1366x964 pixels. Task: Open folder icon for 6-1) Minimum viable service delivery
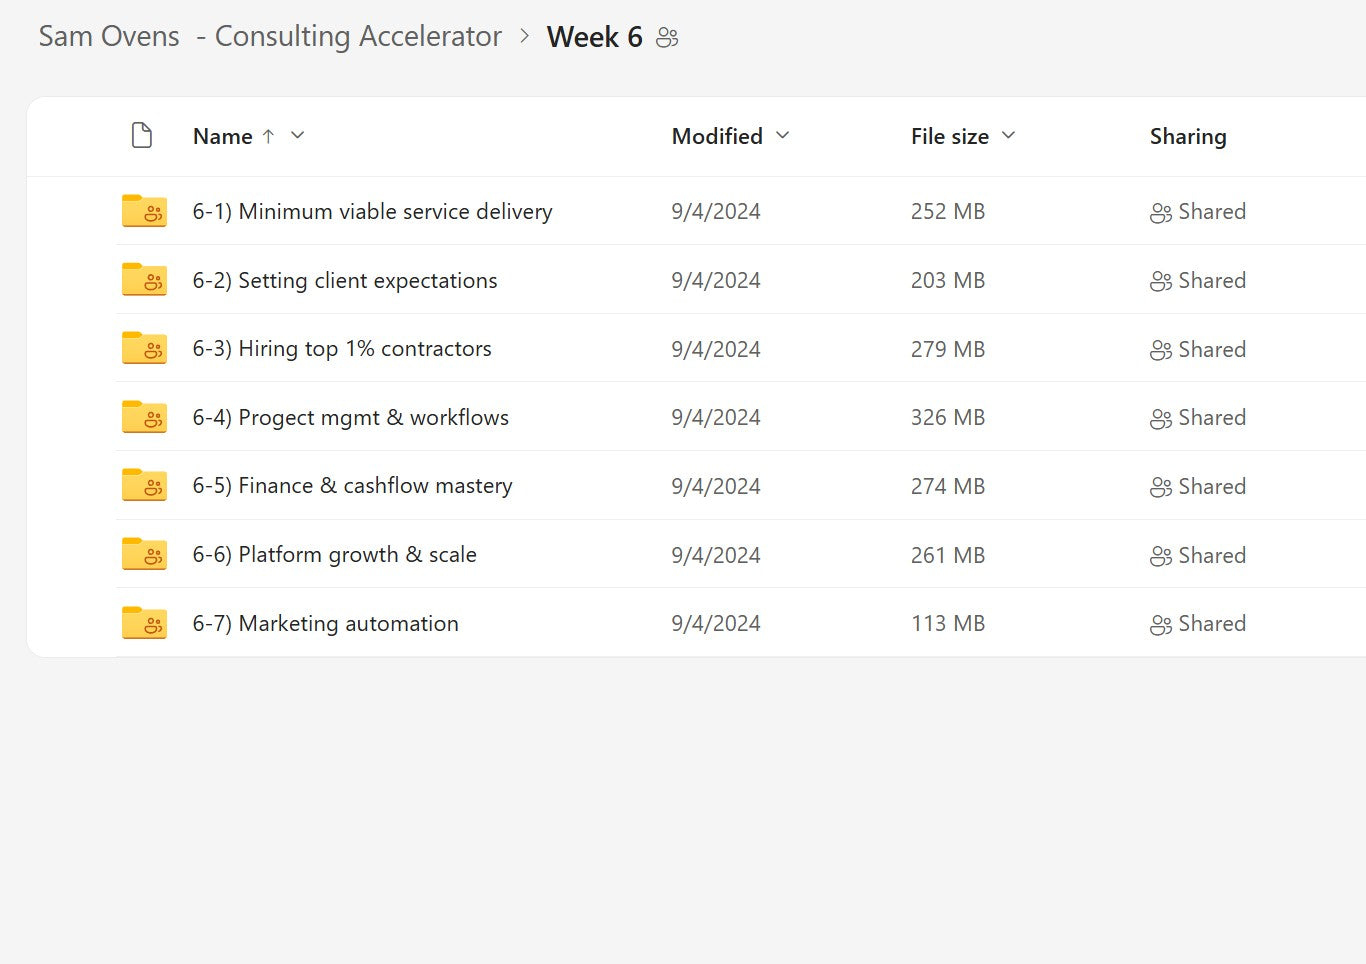[x=144, y=211]
